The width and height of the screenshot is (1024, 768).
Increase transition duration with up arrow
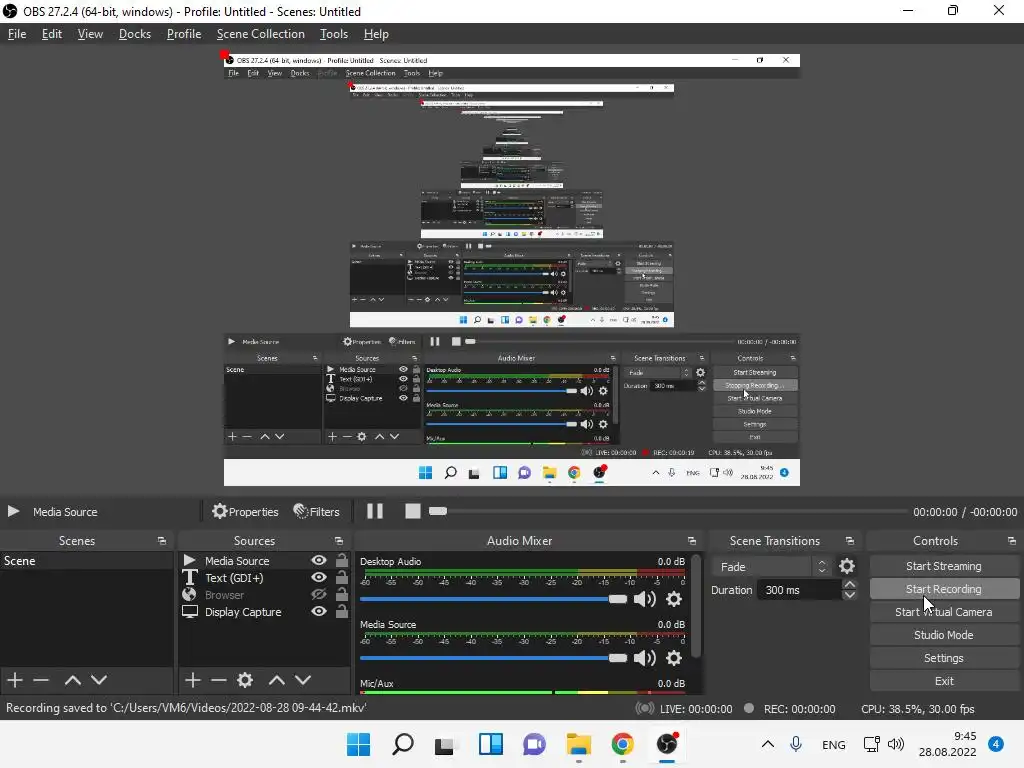pyautogui.click(x=850, y=584)
